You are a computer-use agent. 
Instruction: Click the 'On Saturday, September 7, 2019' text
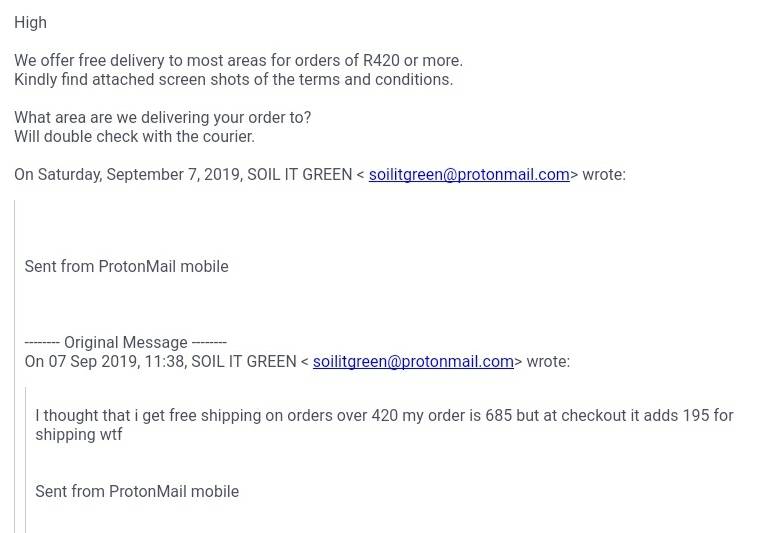[129, 174]
